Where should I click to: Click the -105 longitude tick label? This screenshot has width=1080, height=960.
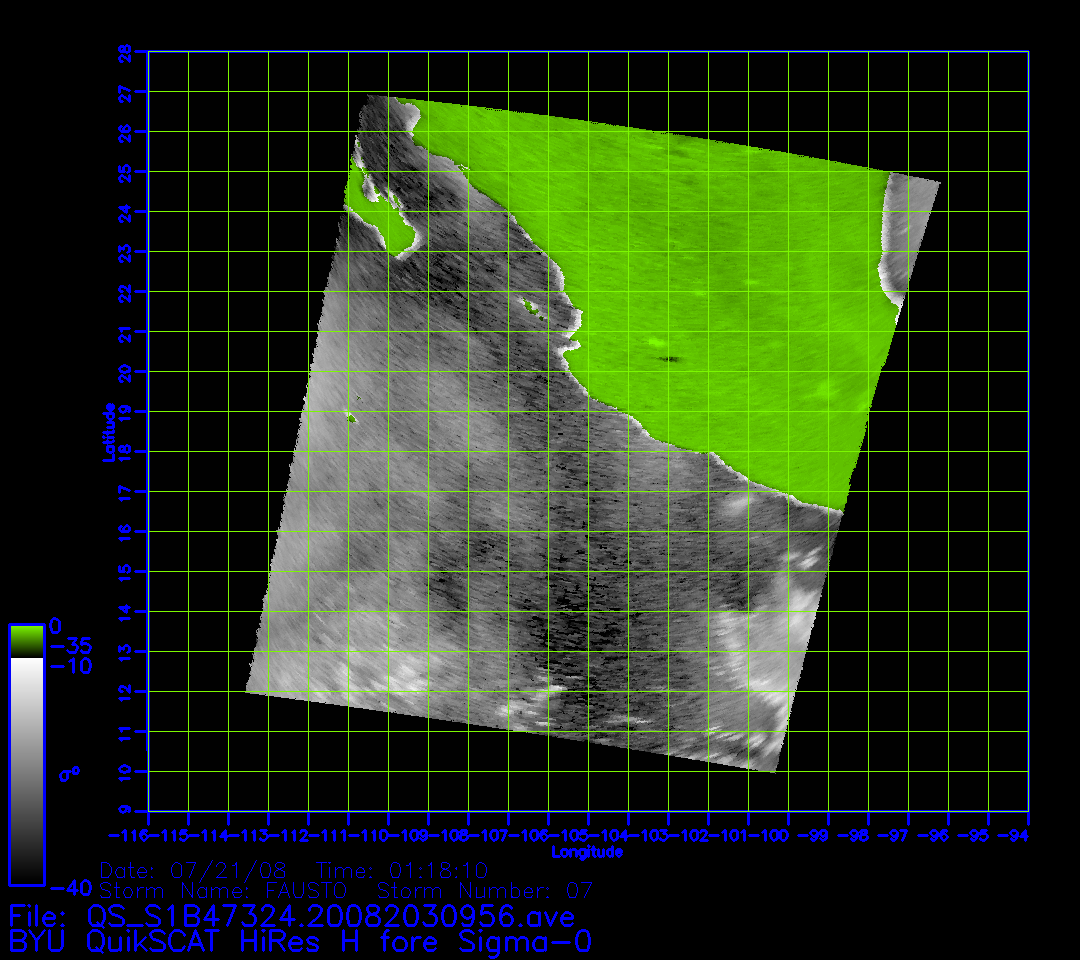pyautogui.click(x=588, y=835)
